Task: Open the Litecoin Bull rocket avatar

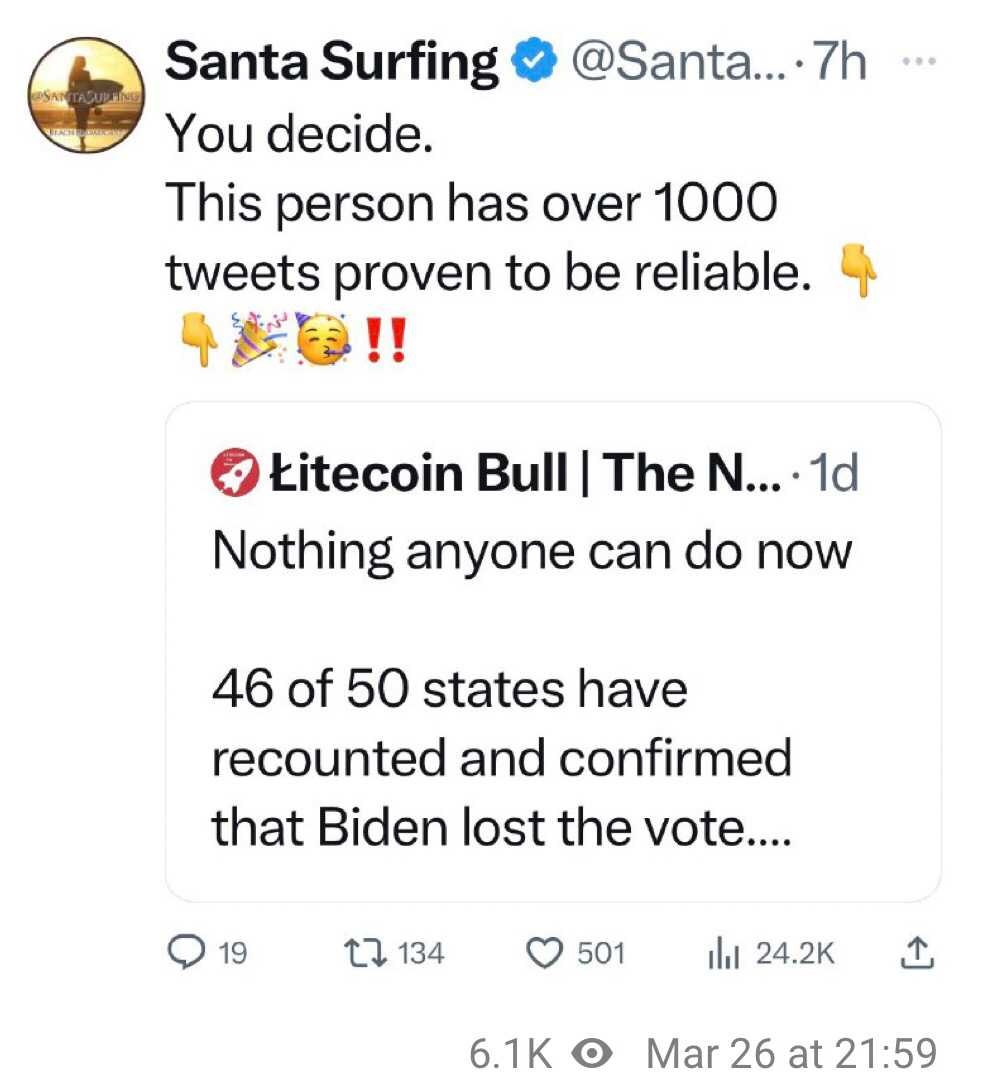Action: pos(234,473)
